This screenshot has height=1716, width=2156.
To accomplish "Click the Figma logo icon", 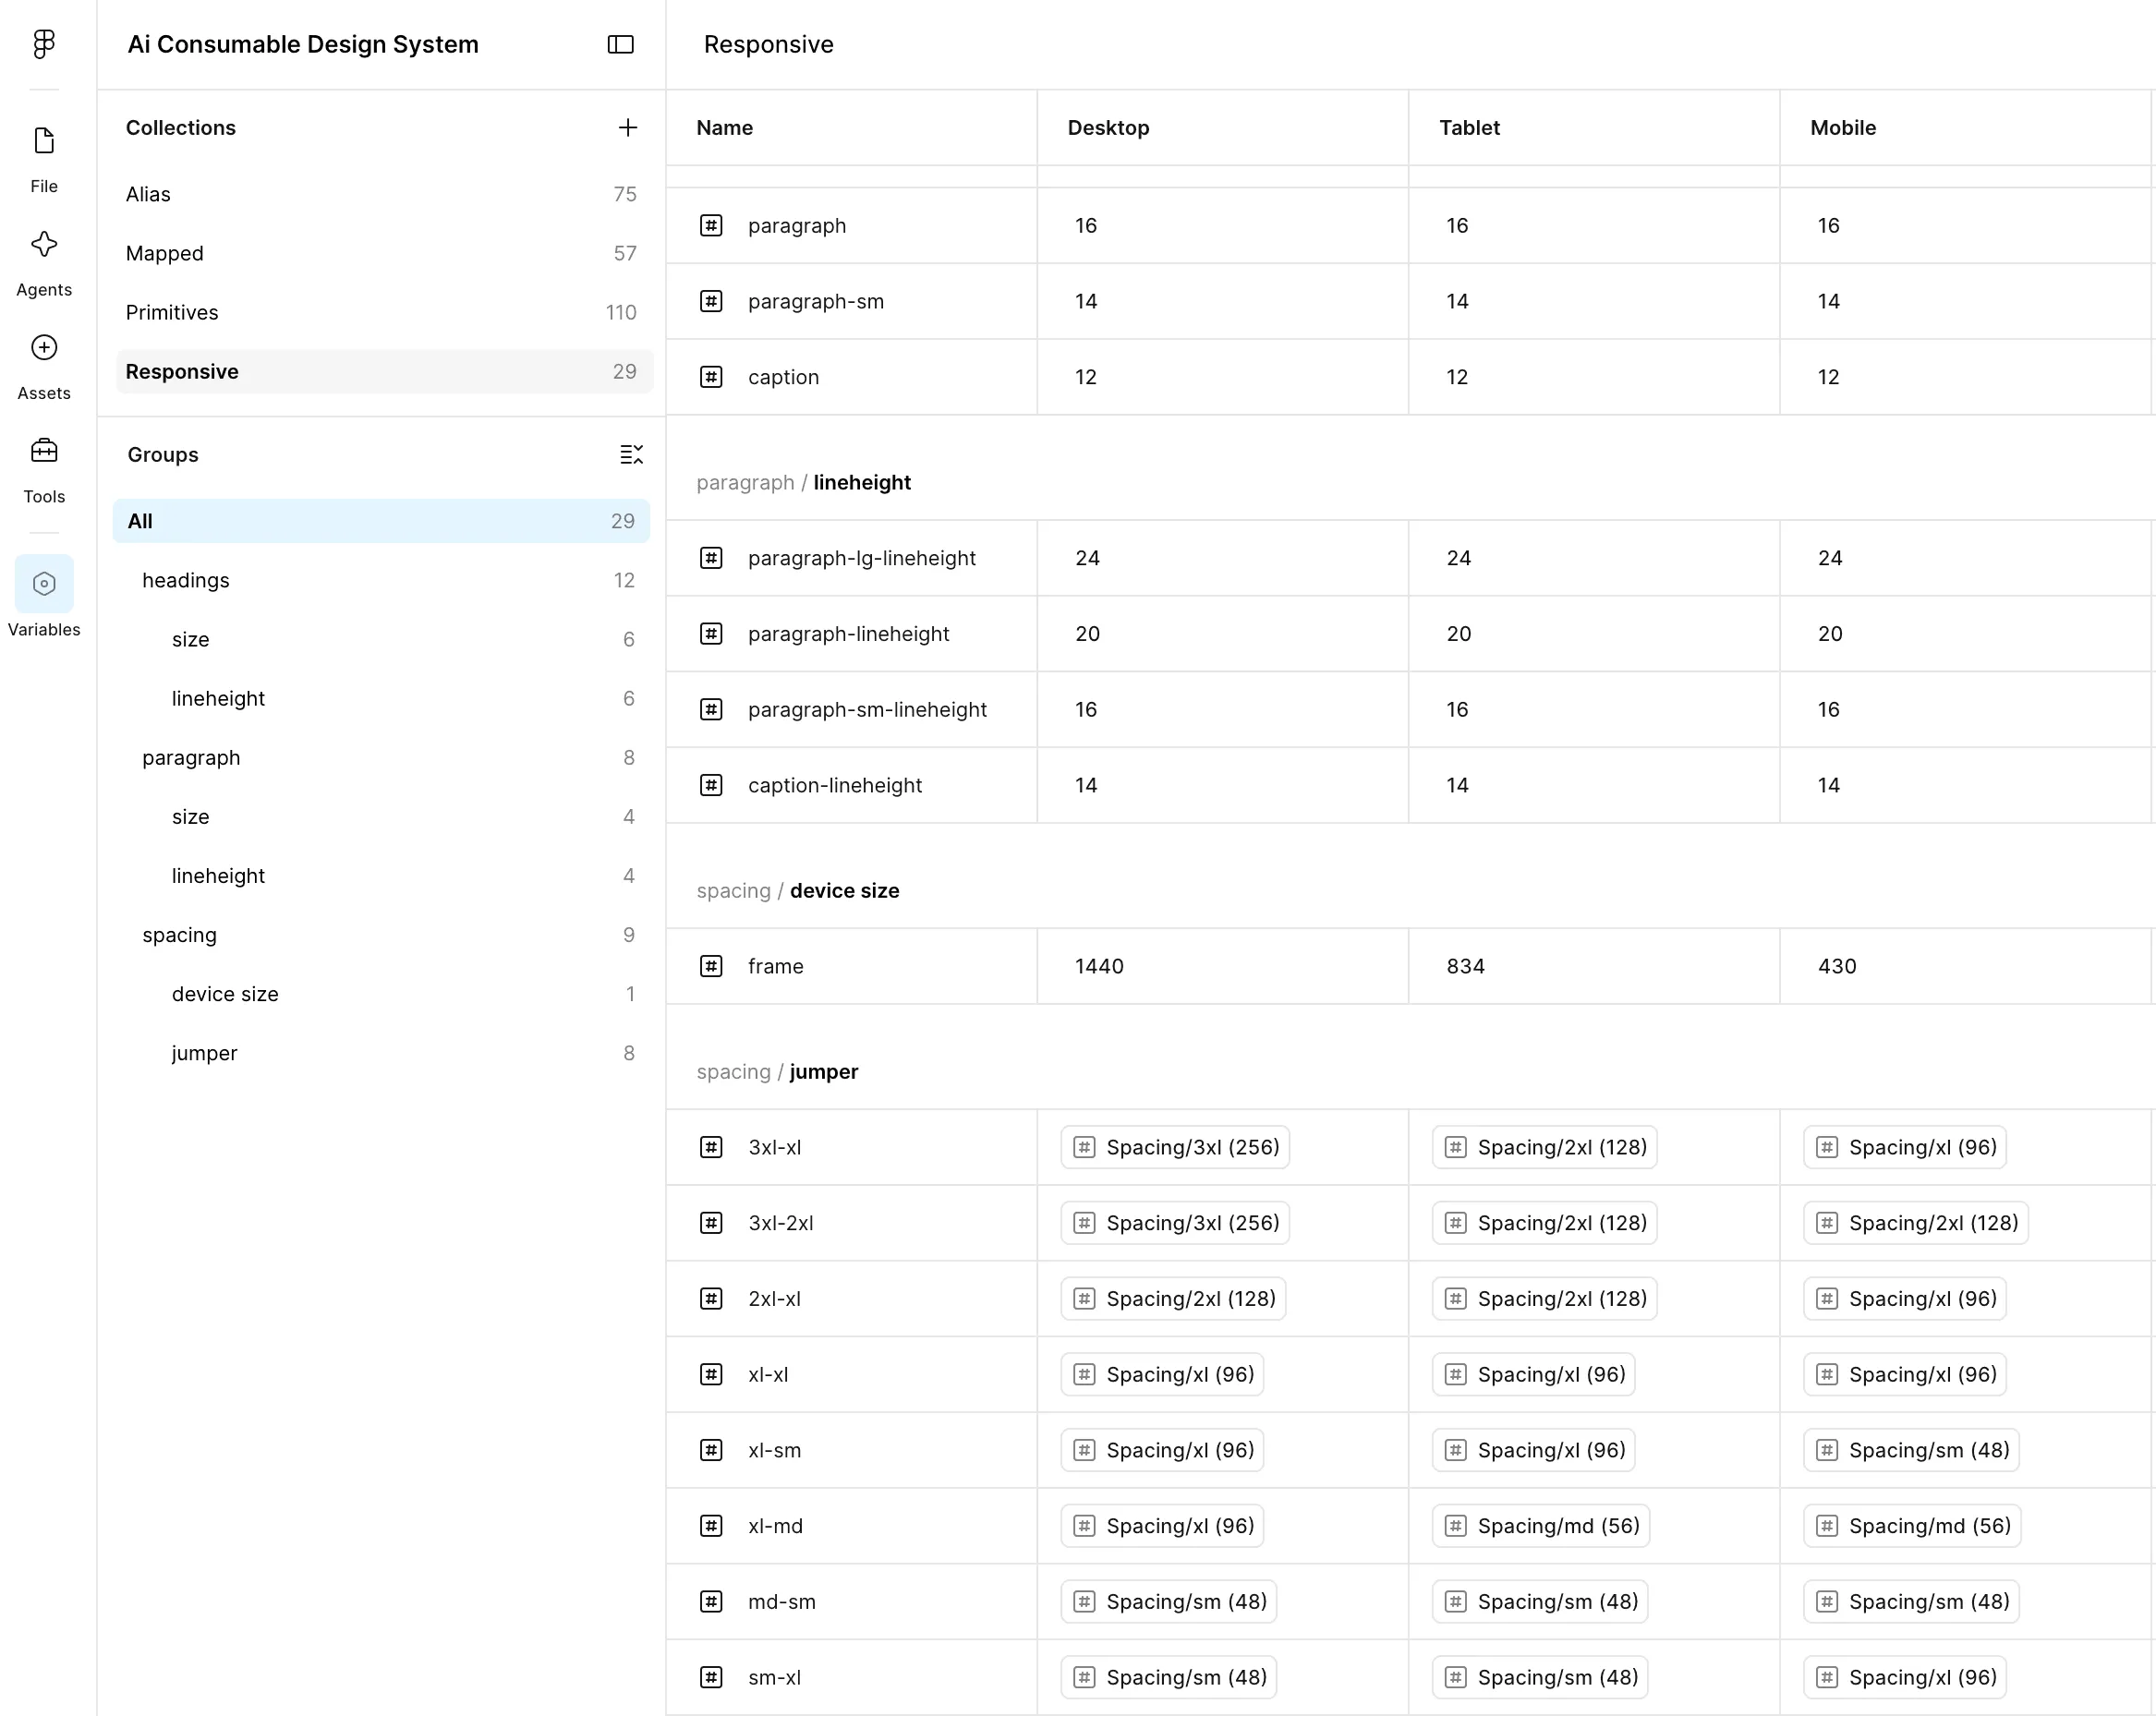I will [x=44, y=44].
